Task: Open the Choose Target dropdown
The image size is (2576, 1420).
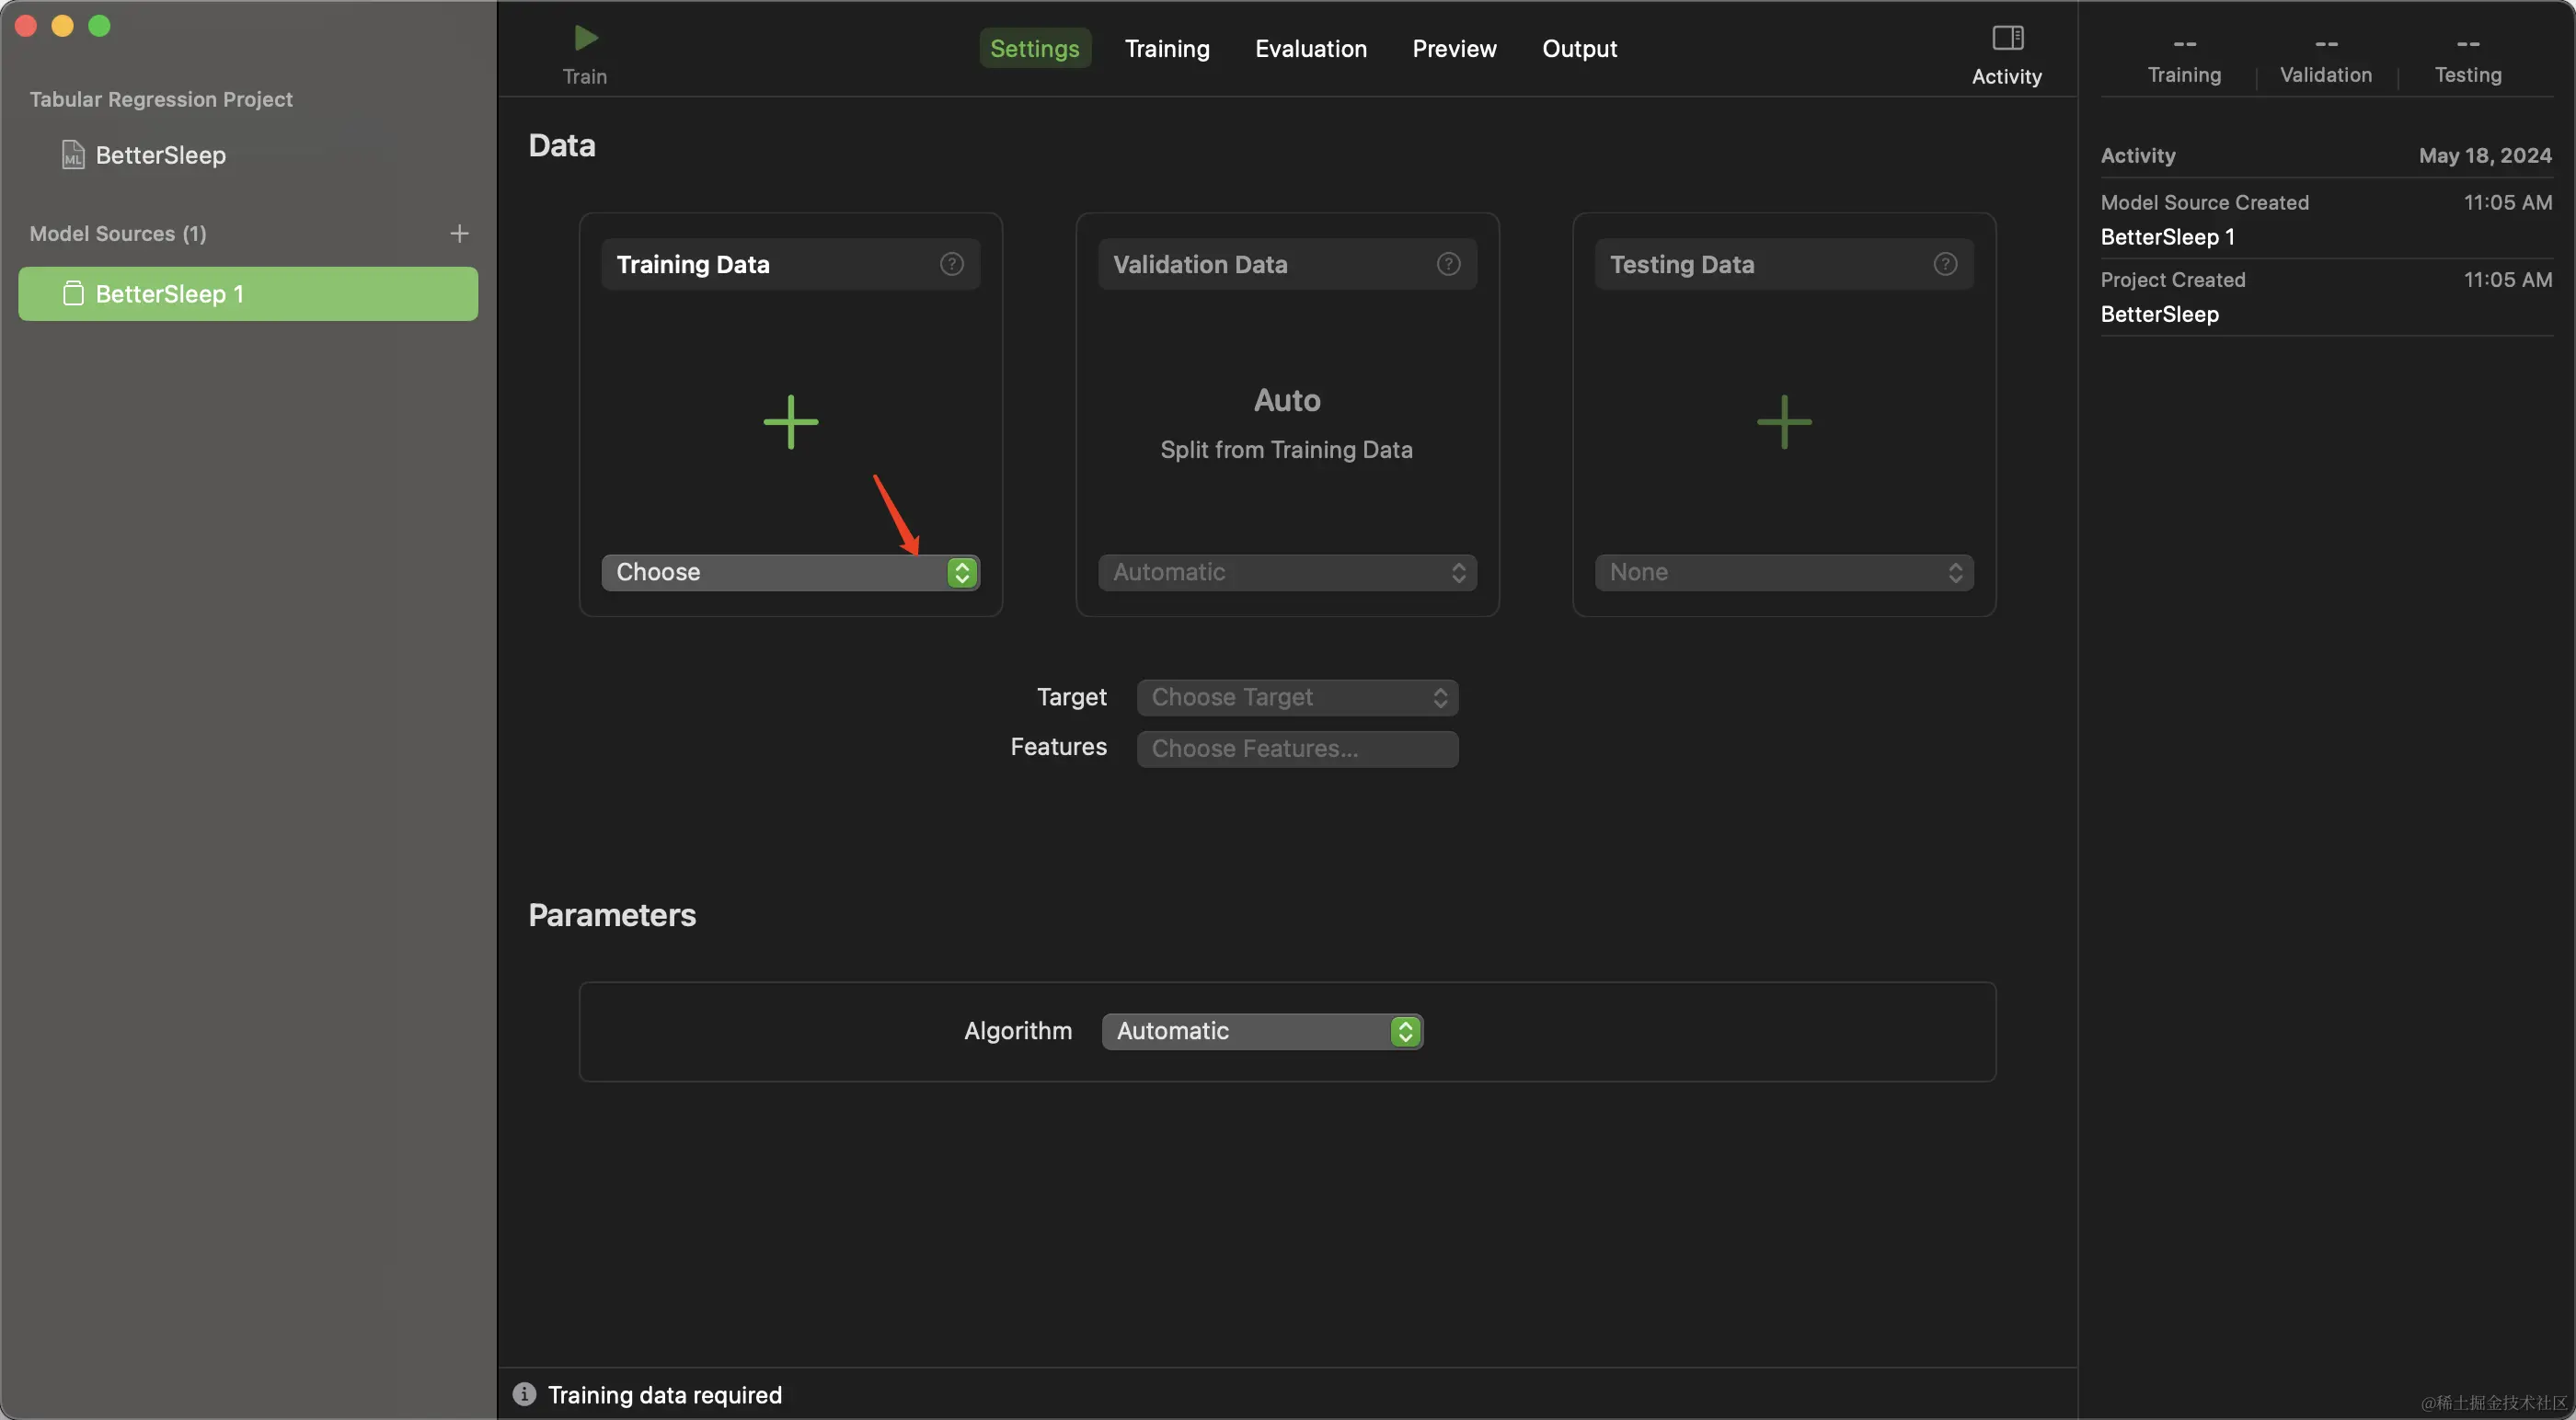Action: [x=1297, y=697]
